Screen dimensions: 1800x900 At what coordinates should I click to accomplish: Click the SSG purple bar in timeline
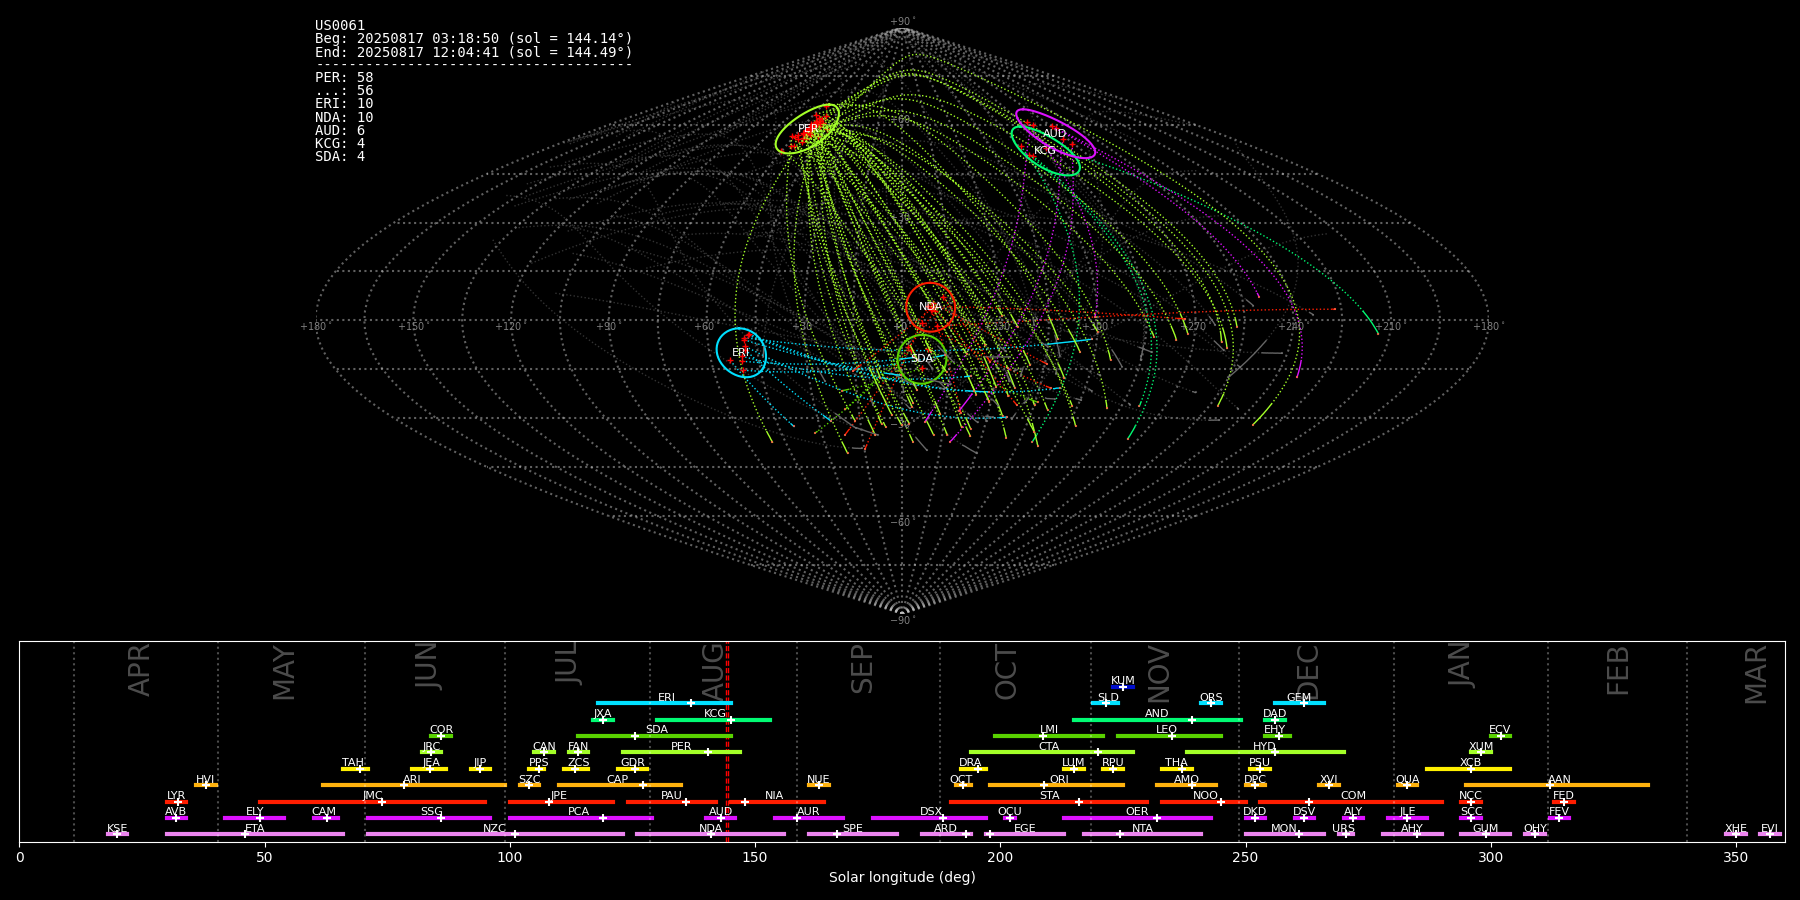pyautogui.click(x=429, y=818)
